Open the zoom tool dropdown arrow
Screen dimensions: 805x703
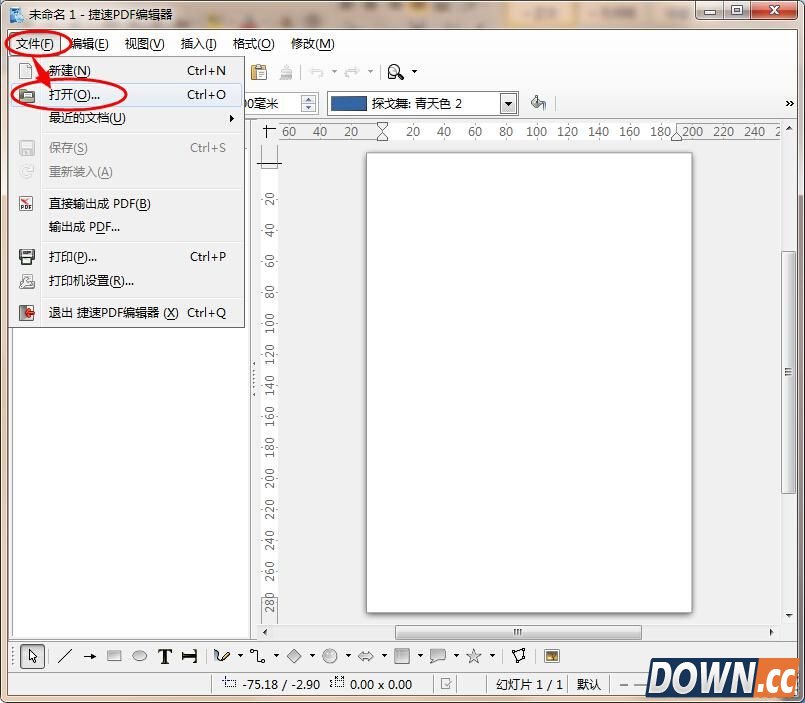[415, 72]
